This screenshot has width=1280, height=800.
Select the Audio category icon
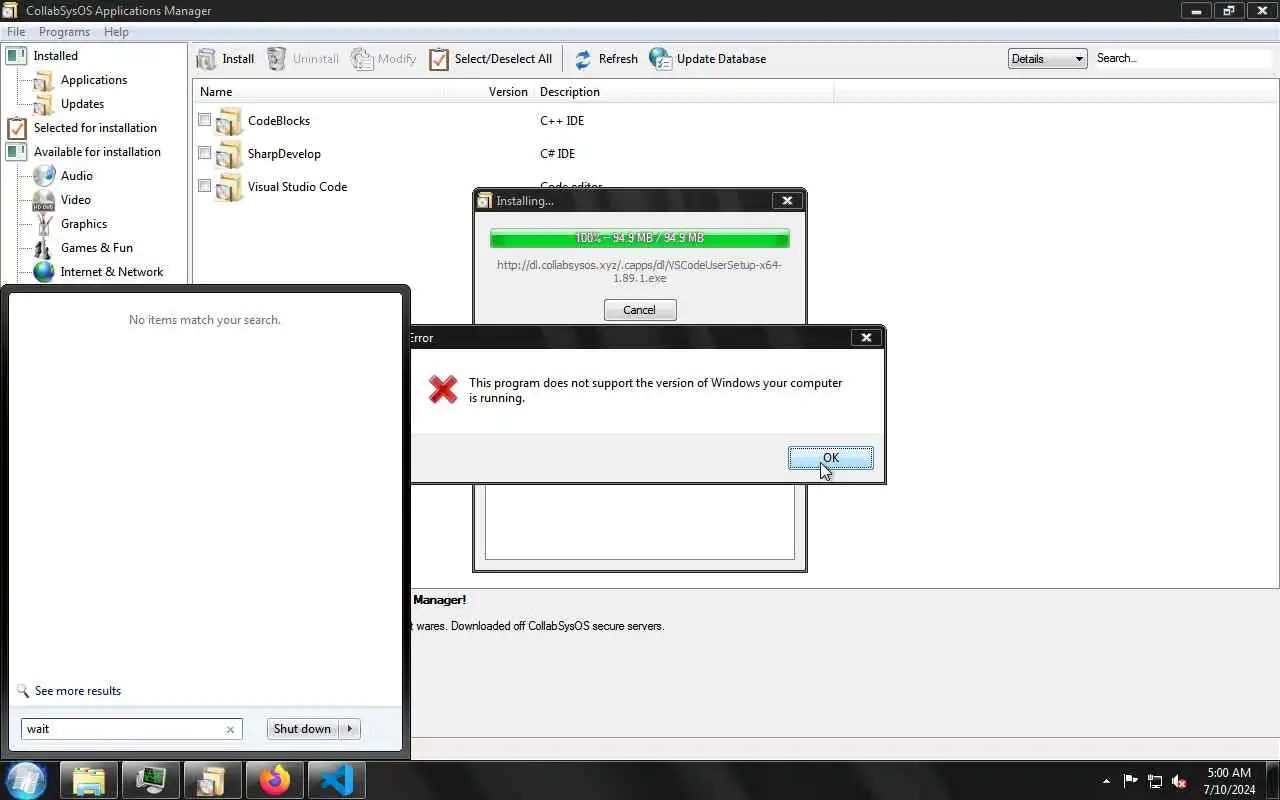point(44,176)
